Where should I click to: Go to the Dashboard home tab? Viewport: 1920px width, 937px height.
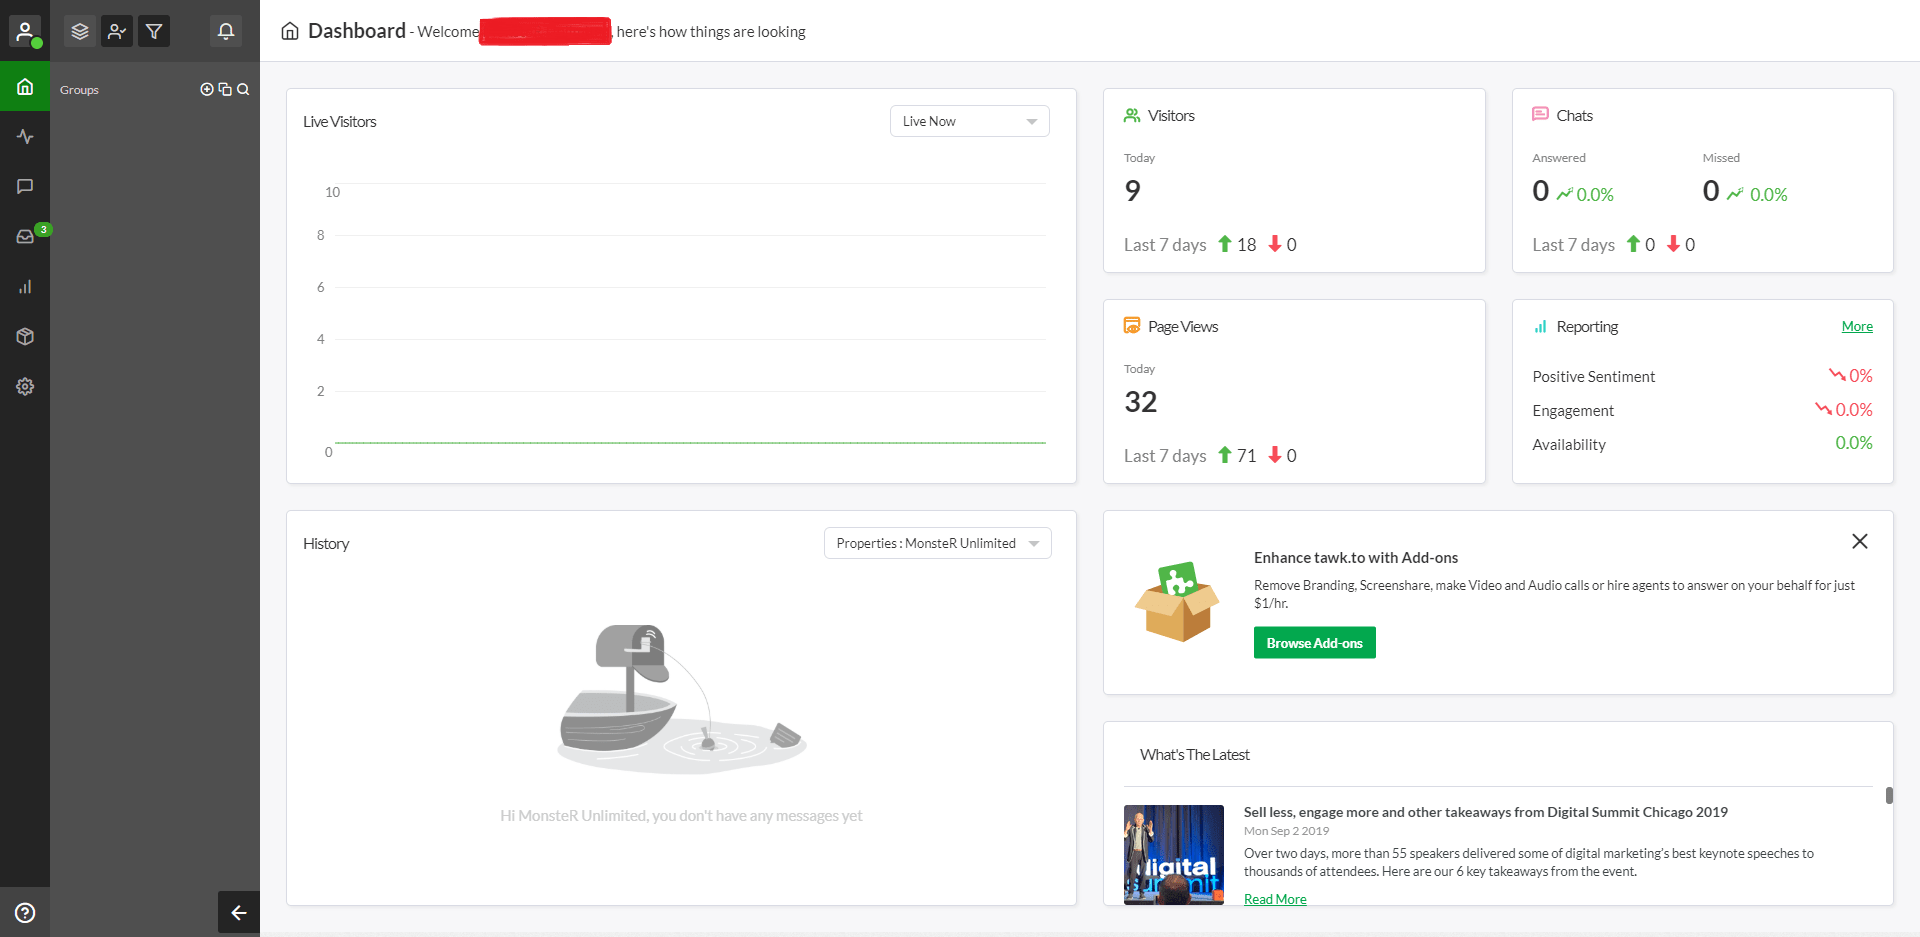coord(25,87)
